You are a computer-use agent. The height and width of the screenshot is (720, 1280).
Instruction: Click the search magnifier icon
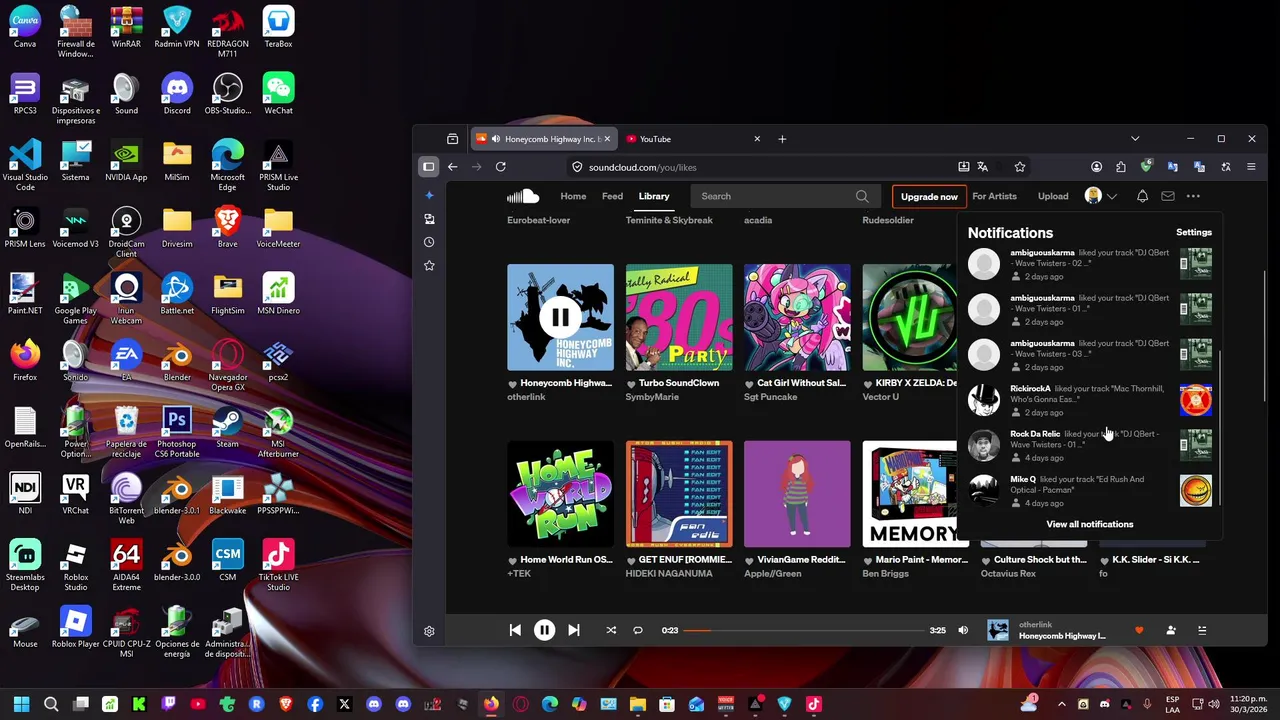[x=862, y=196]
